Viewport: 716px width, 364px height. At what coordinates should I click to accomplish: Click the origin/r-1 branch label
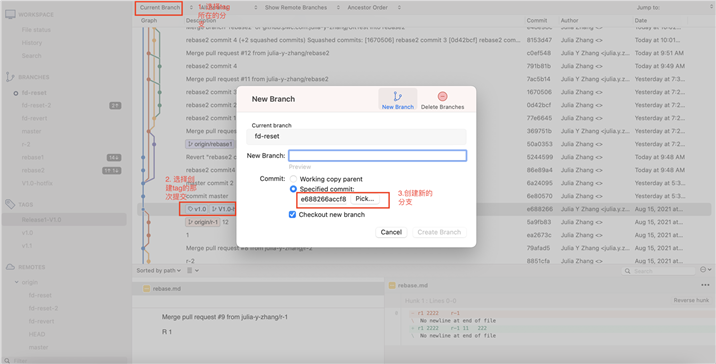point(202,222)
